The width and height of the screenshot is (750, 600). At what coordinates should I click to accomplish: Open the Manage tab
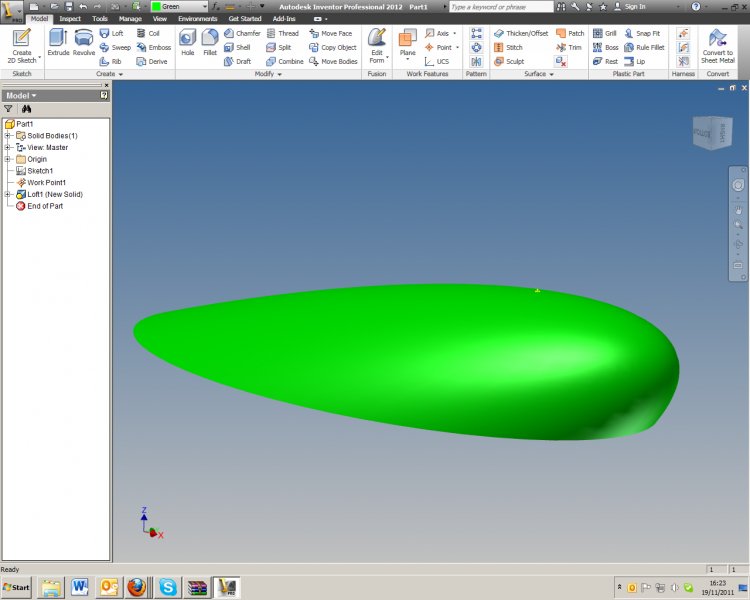(x=130, y=19)
